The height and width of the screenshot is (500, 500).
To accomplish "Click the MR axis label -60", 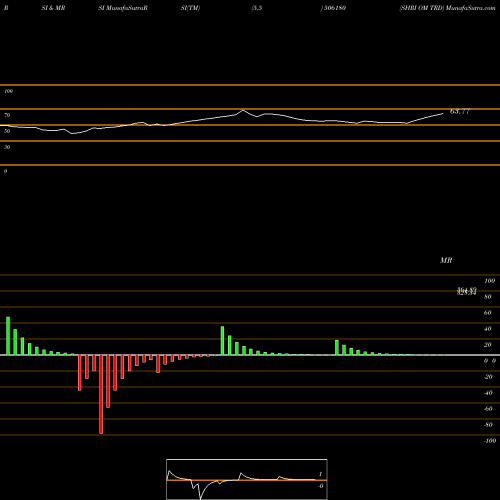I will pos(488,409).
